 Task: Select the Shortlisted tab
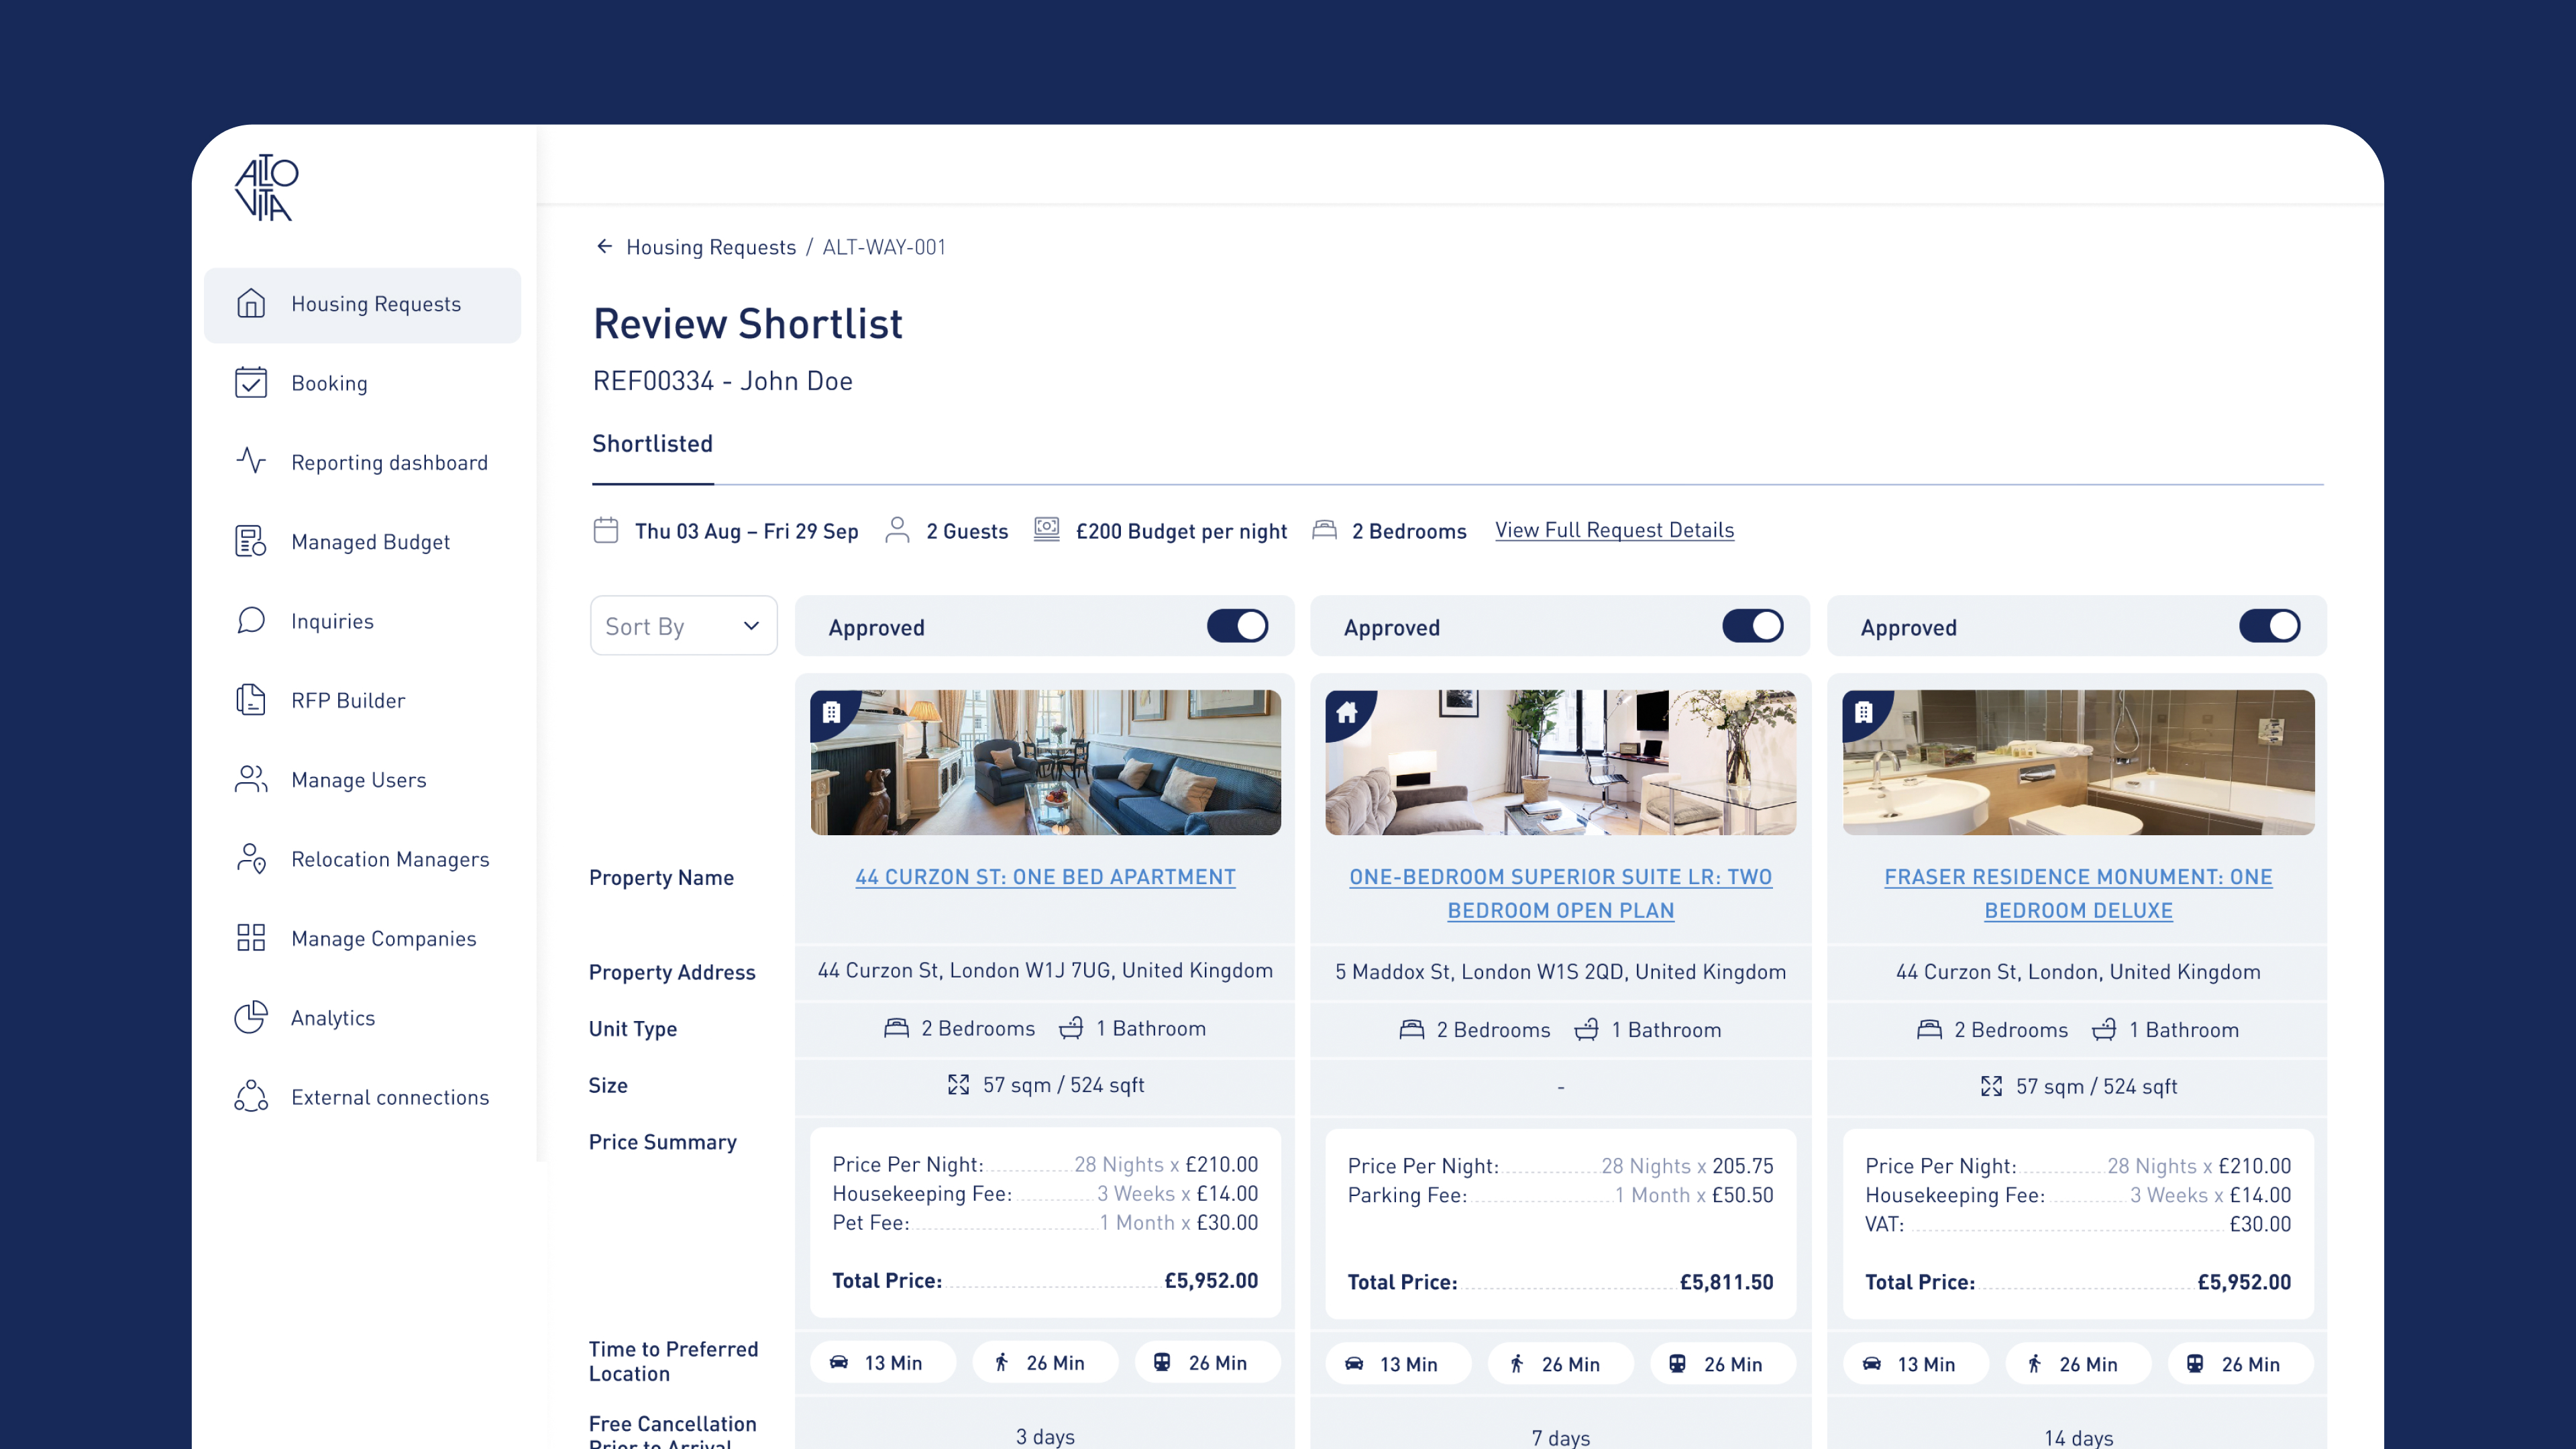[x=652, y=444]
